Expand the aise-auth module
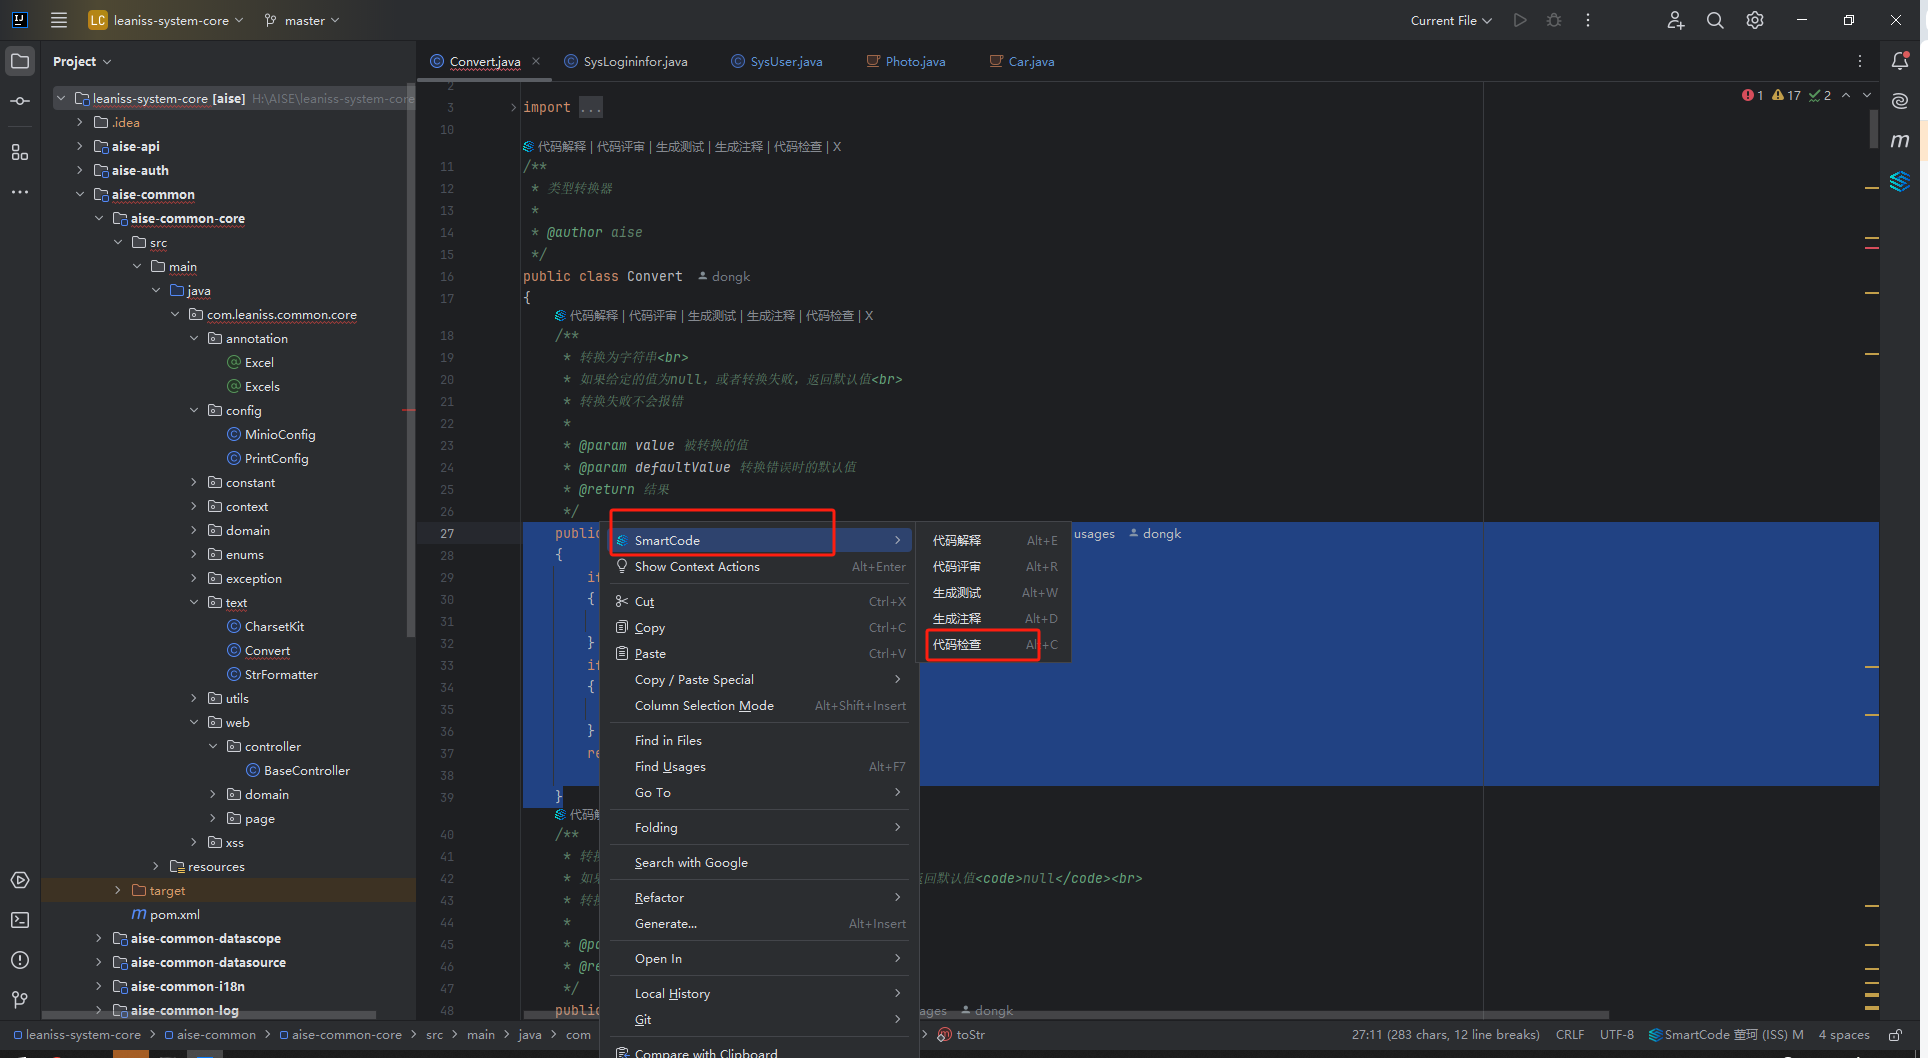 click(x=80, y=170)
